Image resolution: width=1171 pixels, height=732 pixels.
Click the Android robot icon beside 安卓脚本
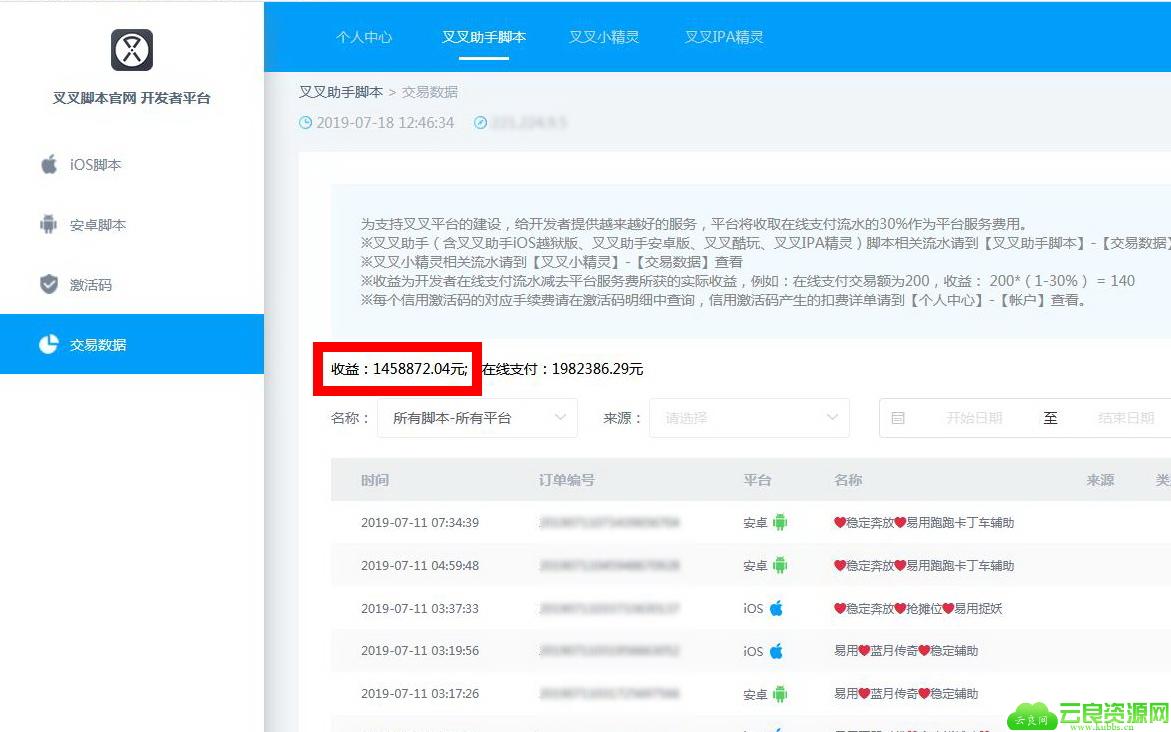[x=49, y=224]
